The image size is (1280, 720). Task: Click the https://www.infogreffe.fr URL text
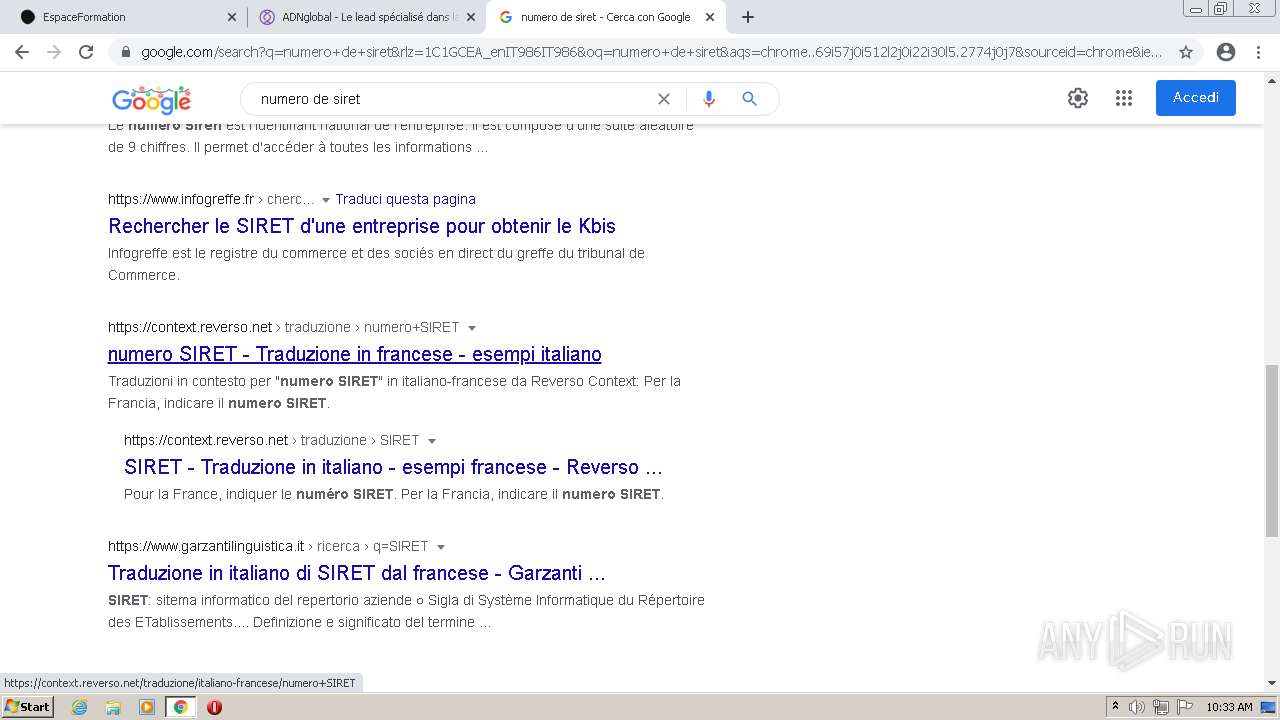181,199
